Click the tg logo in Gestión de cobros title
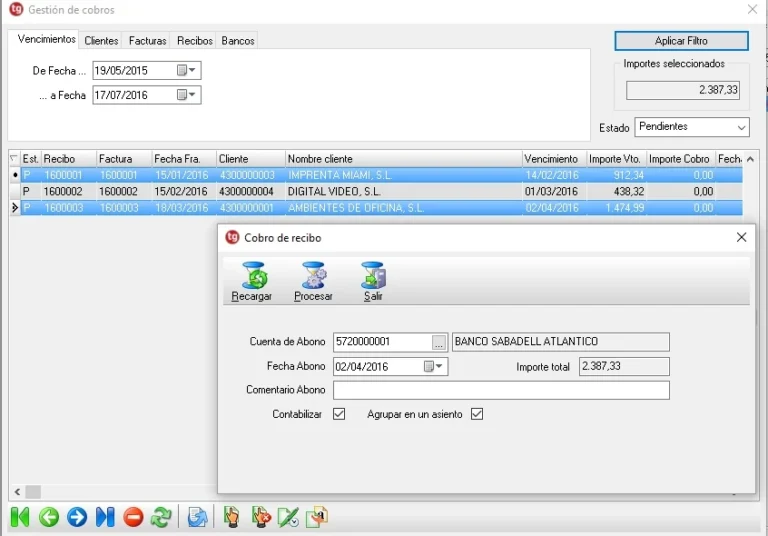This screenshot has width=768, height=536. [16, 9]
